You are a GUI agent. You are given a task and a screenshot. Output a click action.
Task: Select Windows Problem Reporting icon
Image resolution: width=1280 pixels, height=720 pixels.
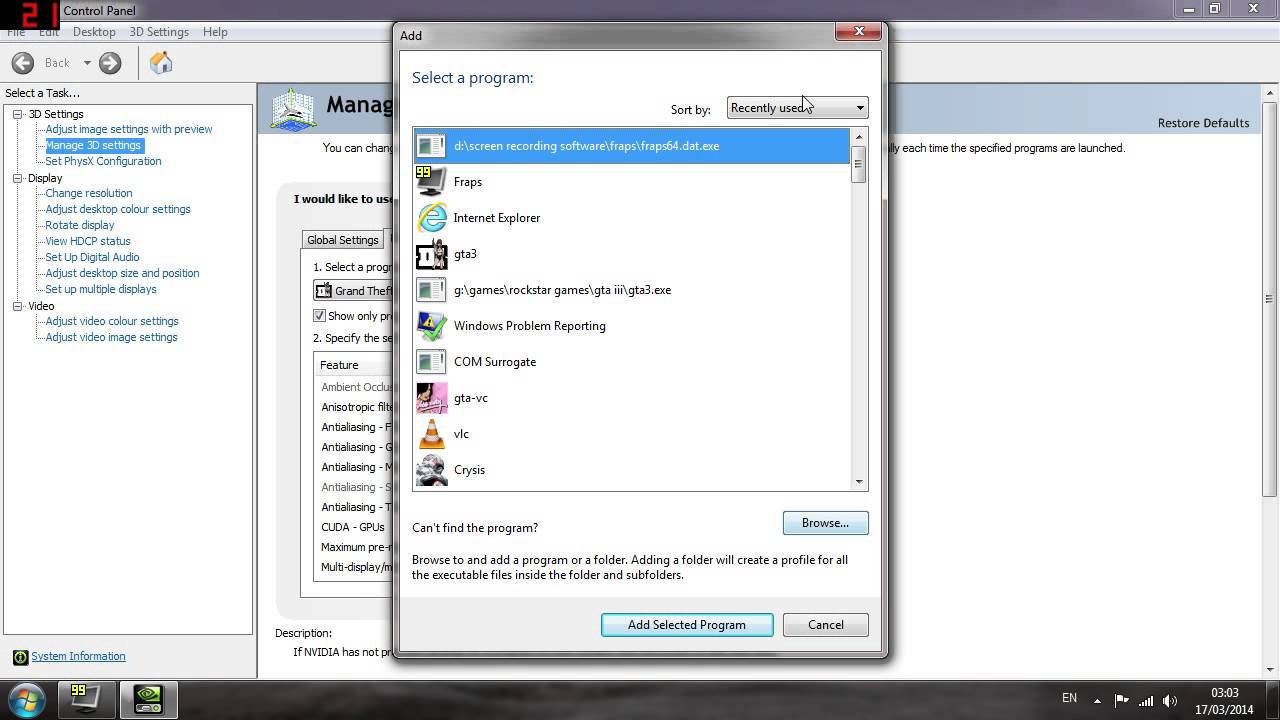tap(431, 326)
